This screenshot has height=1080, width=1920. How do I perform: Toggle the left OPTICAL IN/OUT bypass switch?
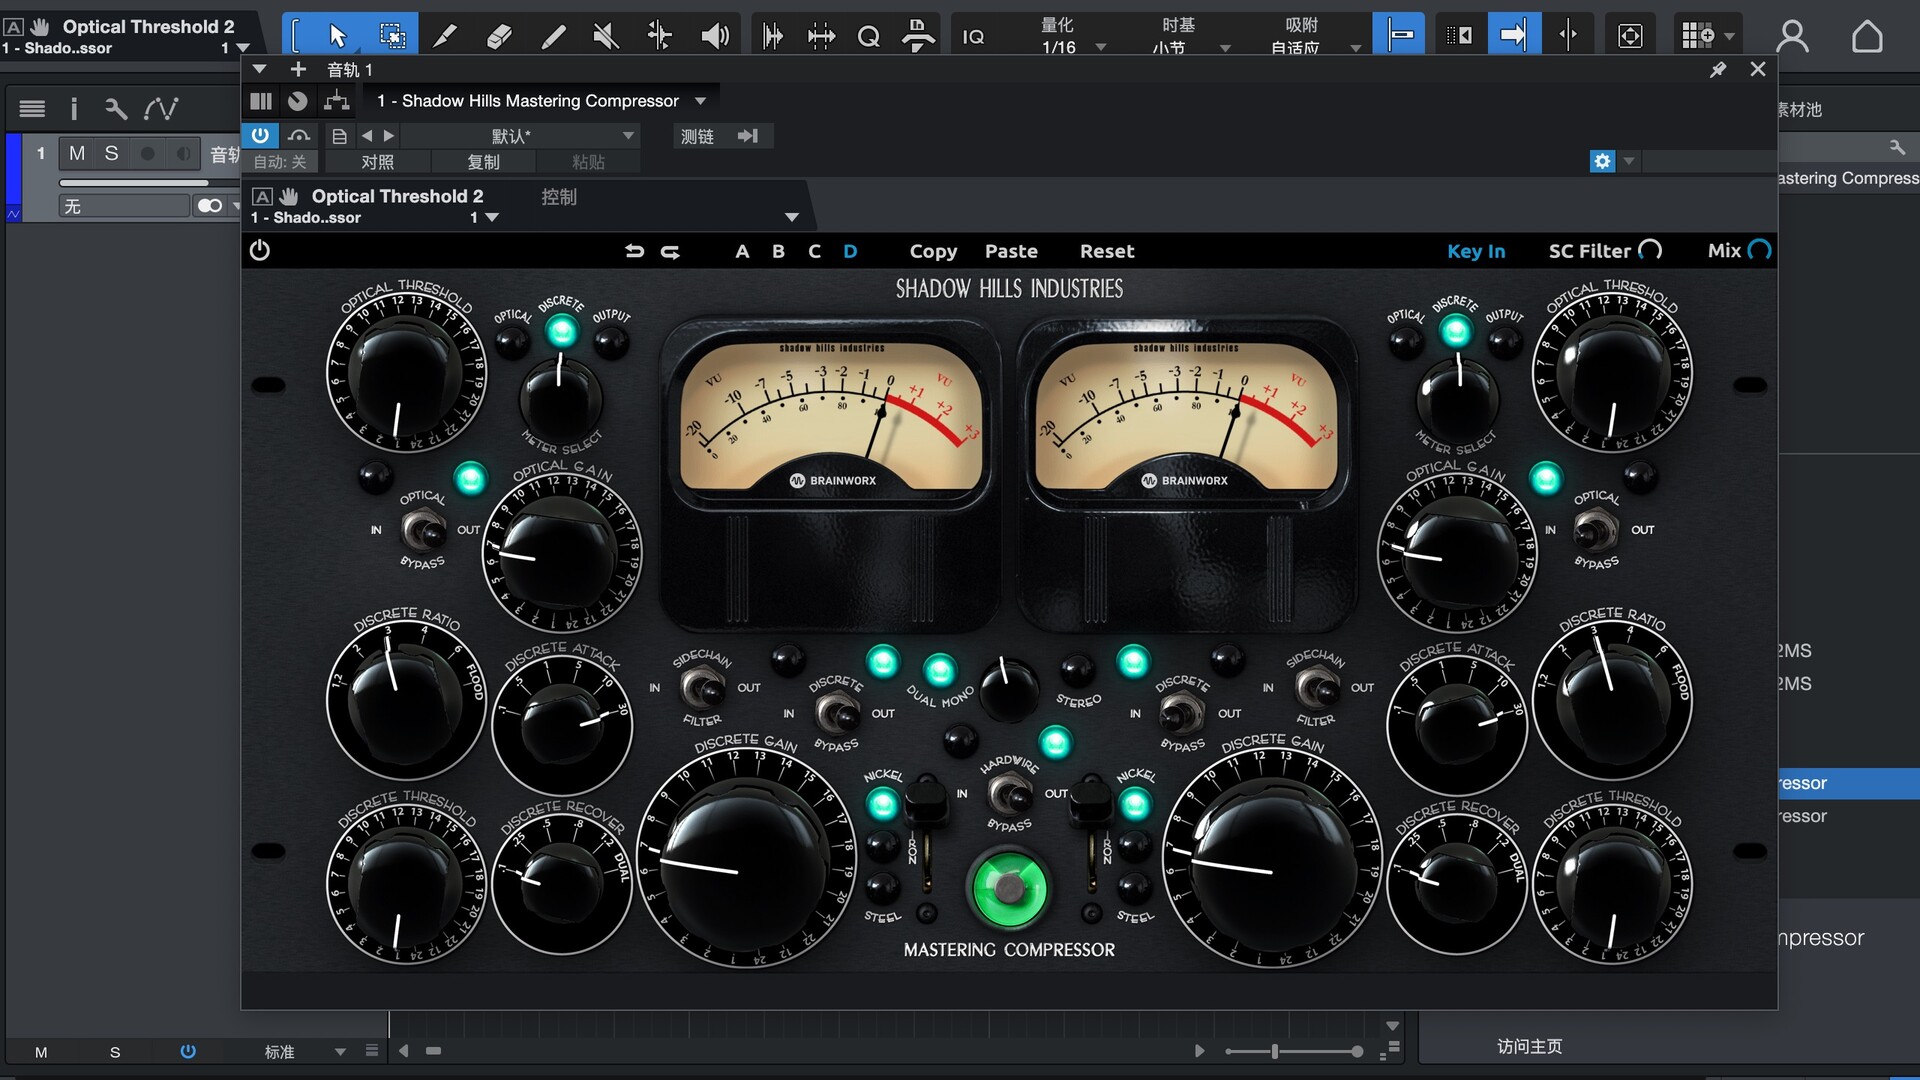click(424, 529)
